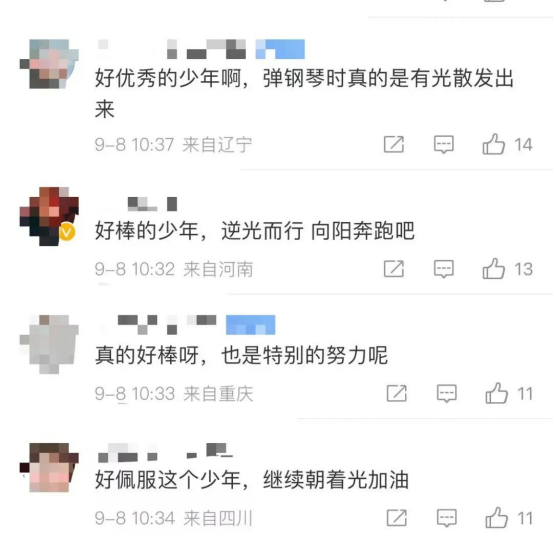554x540 pixels.
Task: Share the 河南 comment using the repost icon
Action: 394,269
